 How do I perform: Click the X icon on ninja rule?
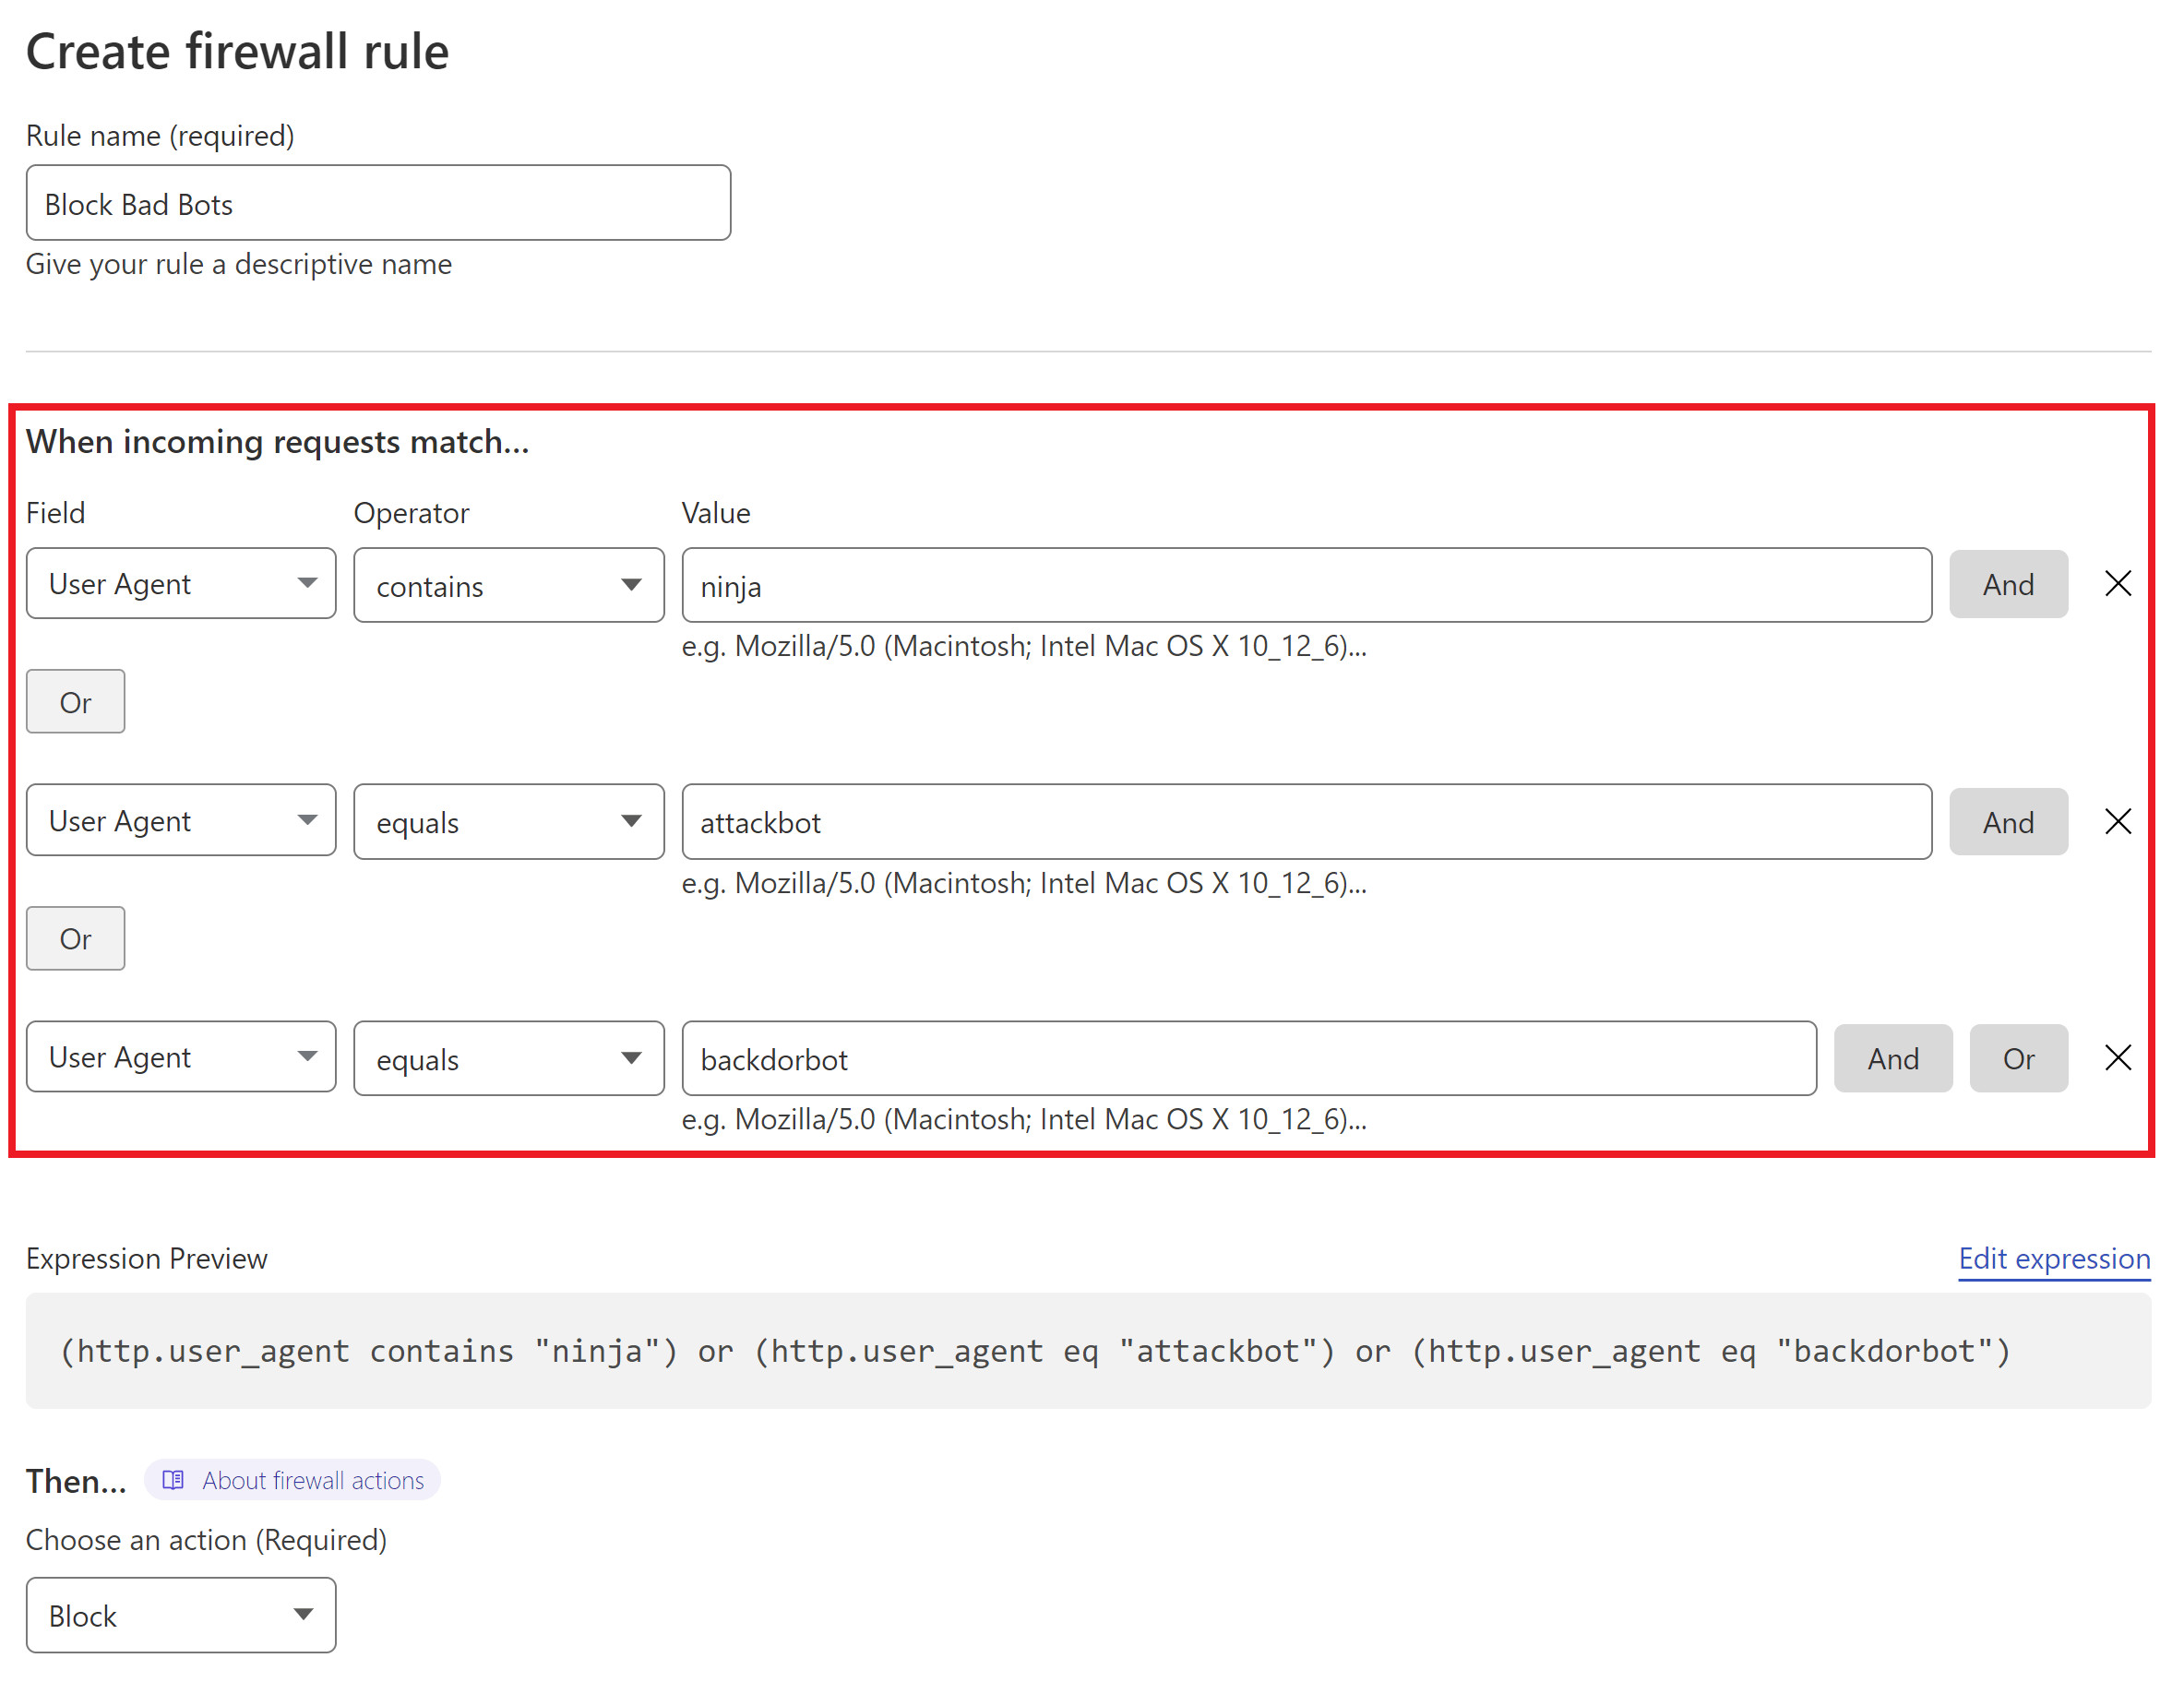click(x=2120, y=583)
